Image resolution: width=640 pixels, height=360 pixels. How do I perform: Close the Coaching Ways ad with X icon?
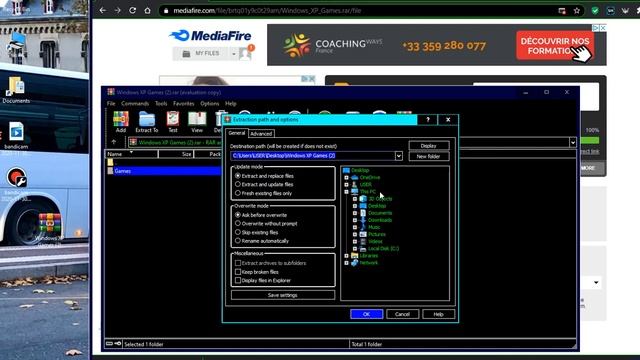coord(603,28)
